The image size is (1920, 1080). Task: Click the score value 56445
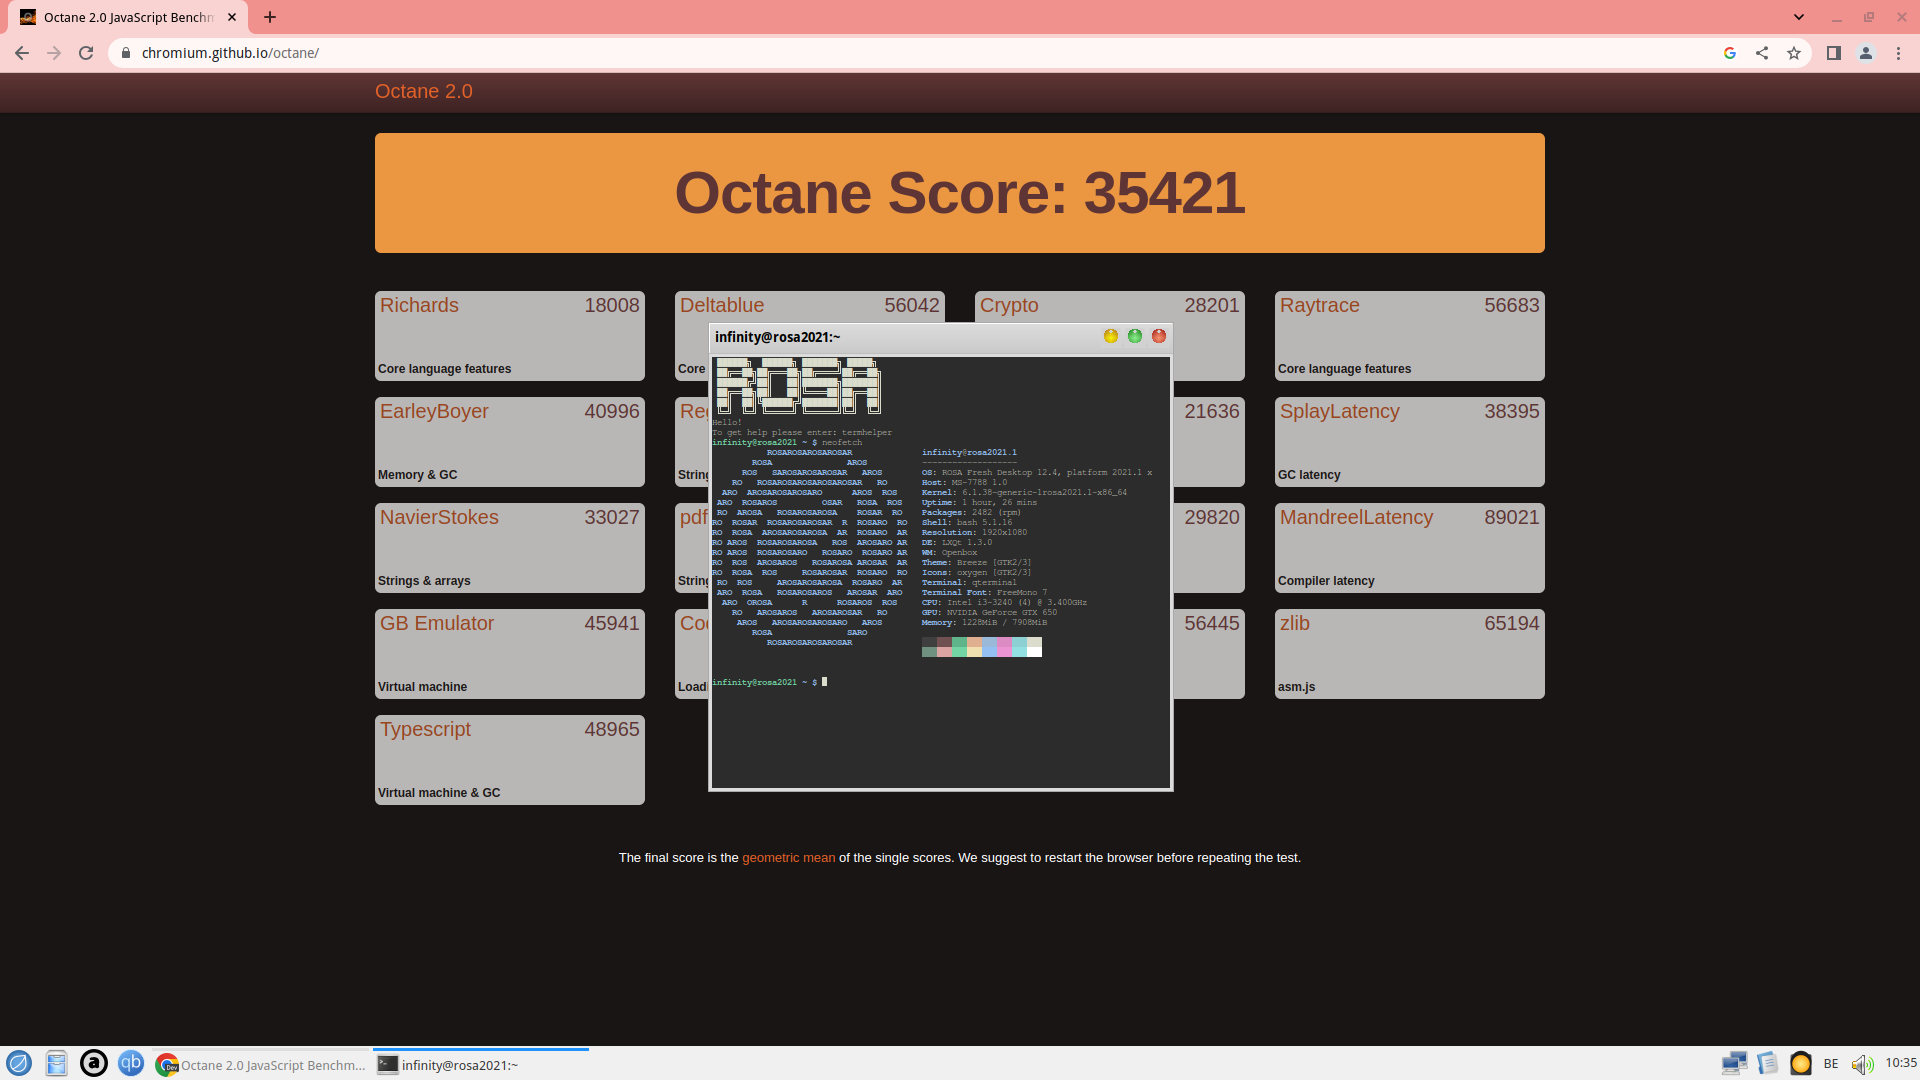[x=1212, y=623]
